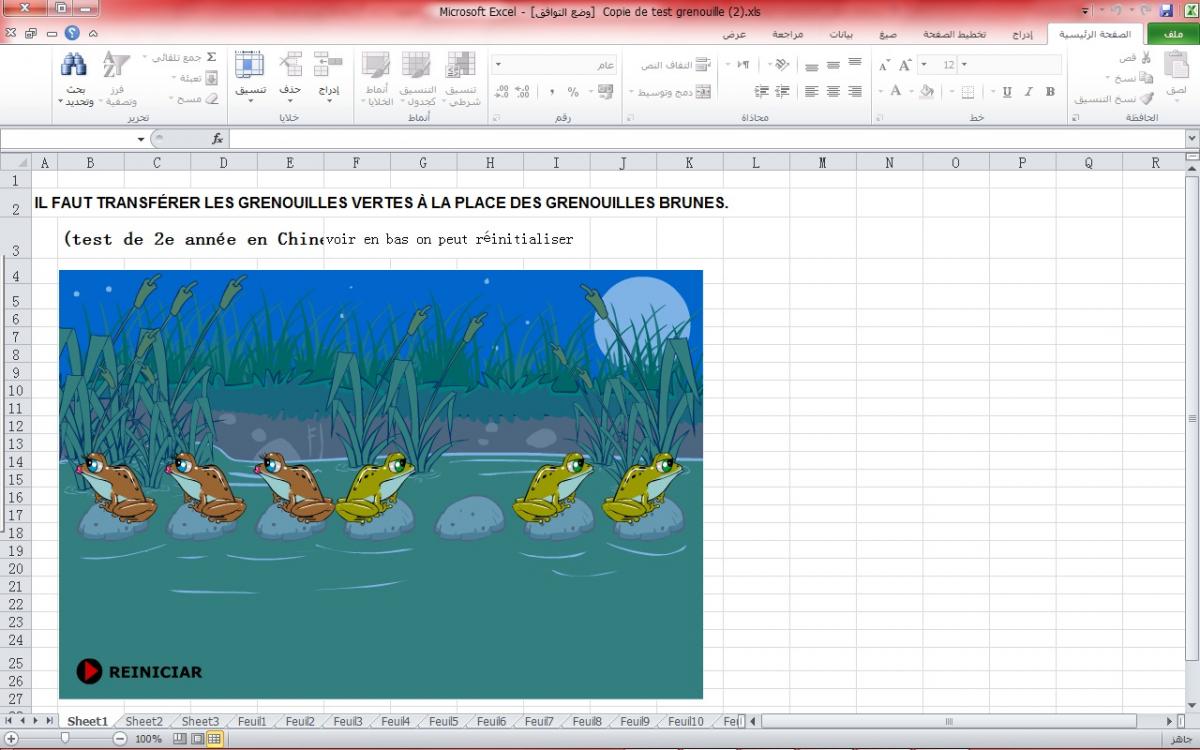Toggle Bold formatting button
The image size is (1200, 750).
click(1050, 92)
